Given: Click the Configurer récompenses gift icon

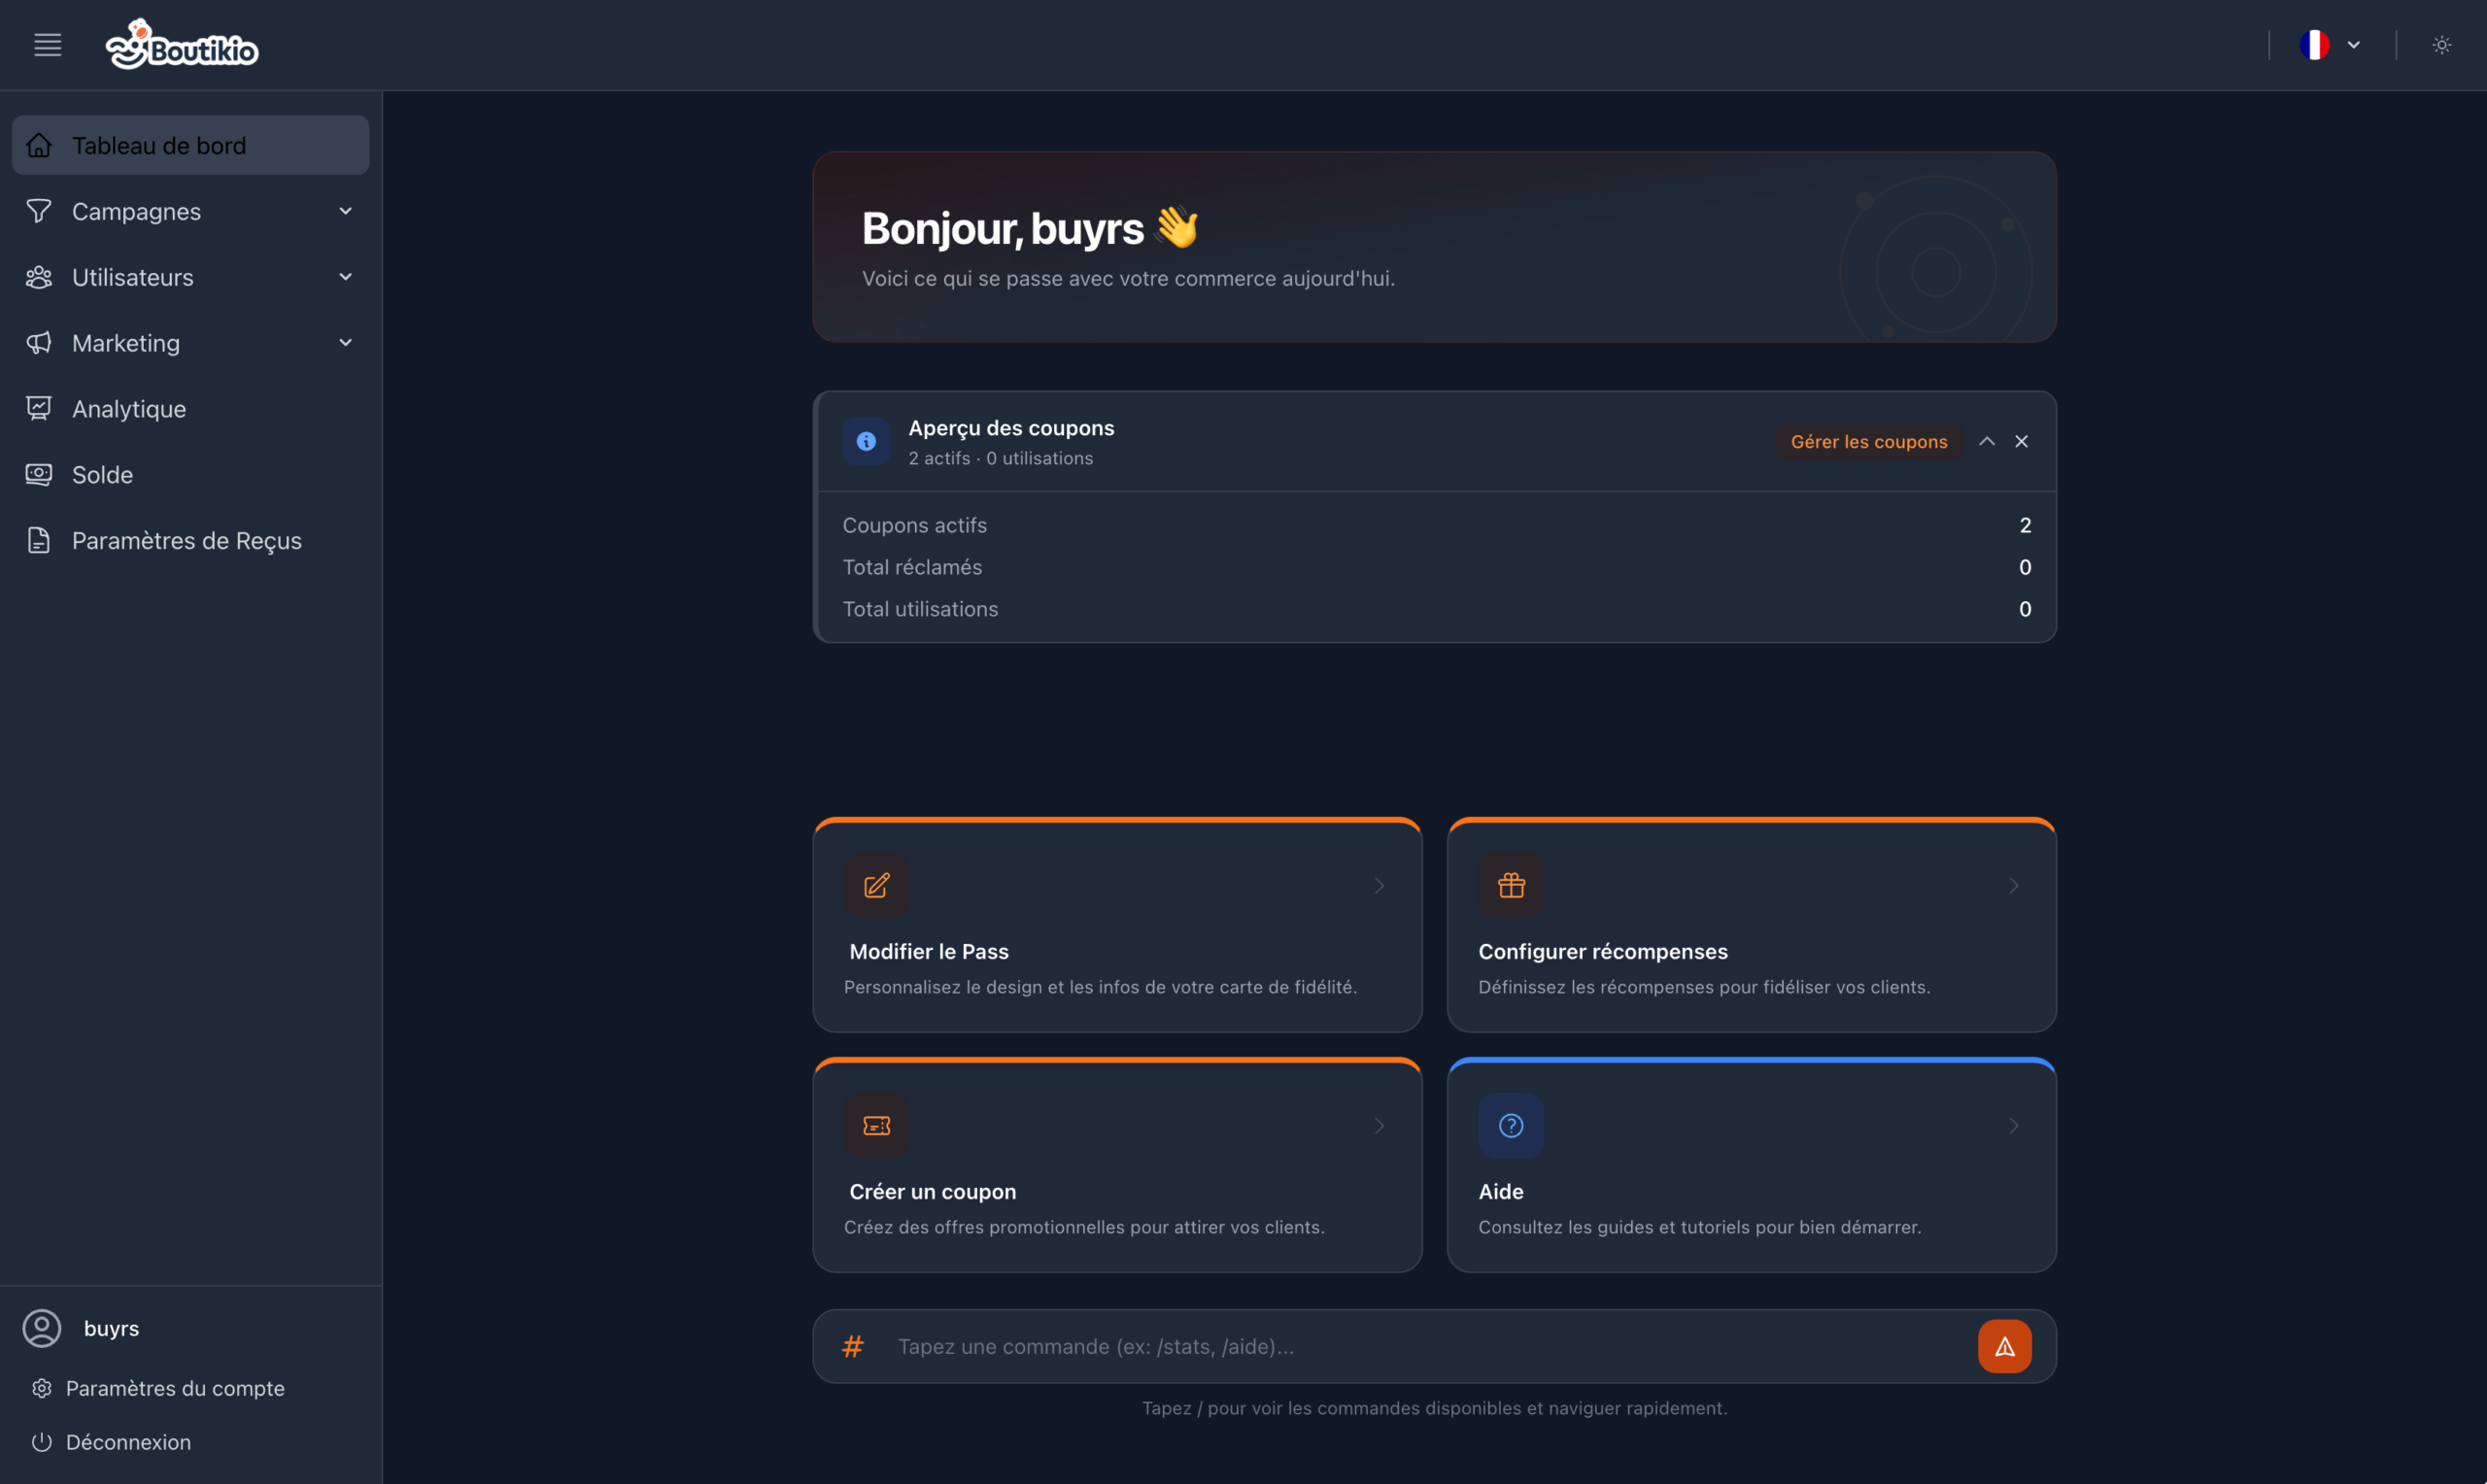Looking at the screenshot, I should point(1510,885).
